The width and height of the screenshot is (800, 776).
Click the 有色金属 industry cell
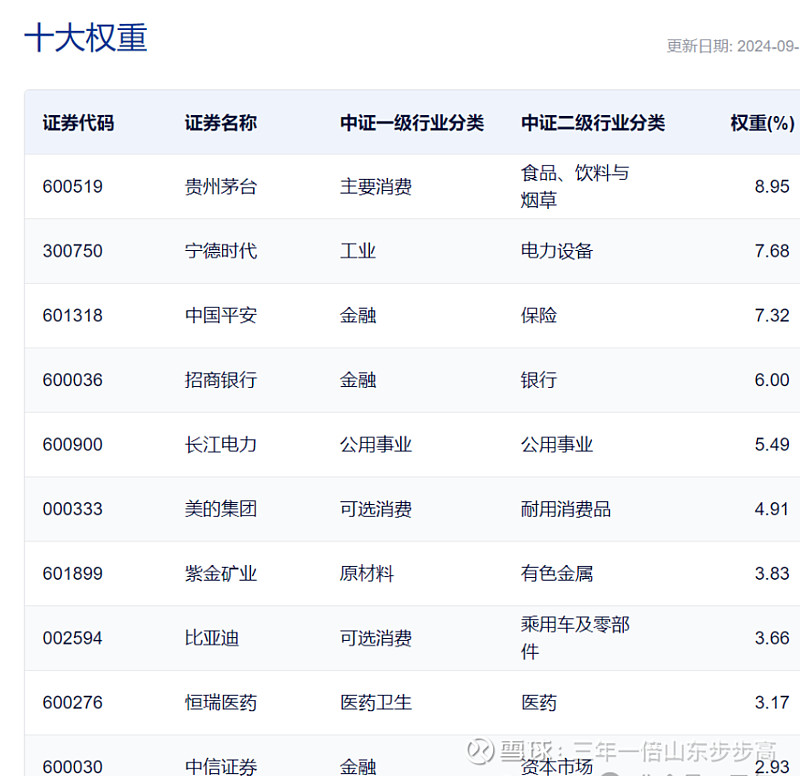pos(557,574)
